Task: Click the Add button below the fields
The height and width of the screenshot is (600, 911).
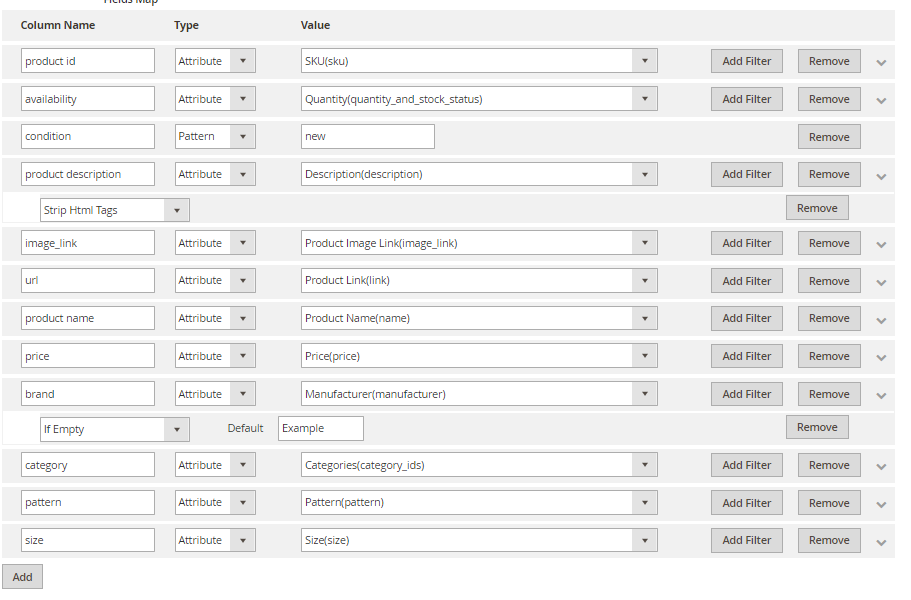Action: (x=22, y=577)
